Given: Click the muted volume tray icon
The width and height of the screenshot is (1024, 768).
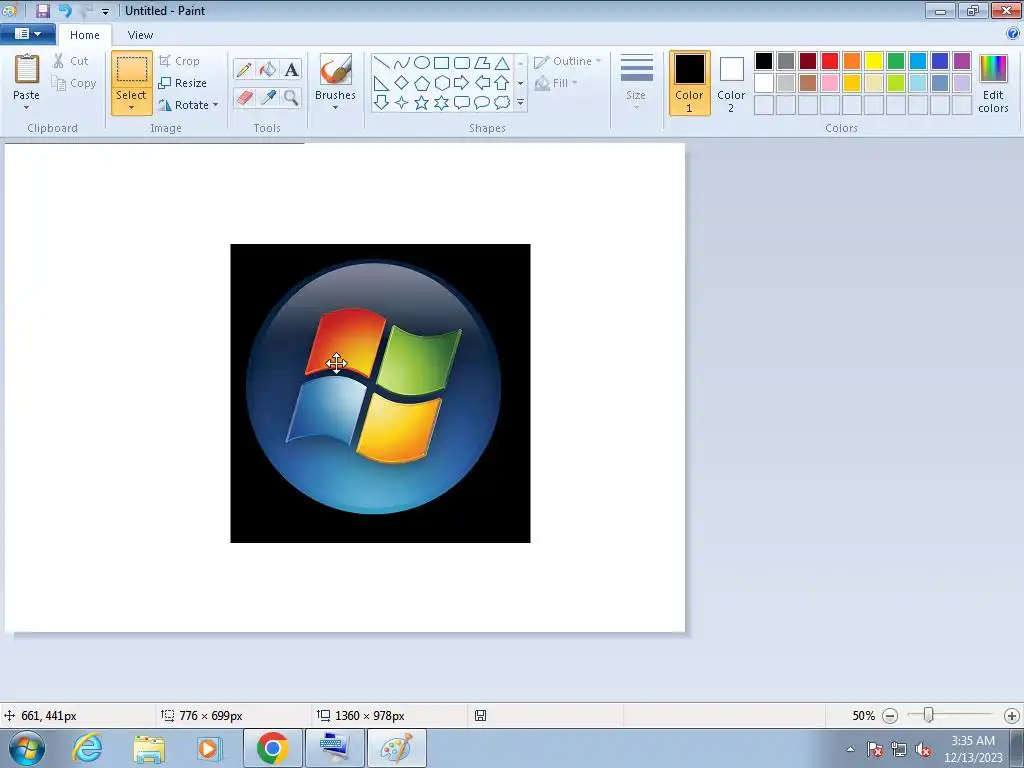Looking at the screenshot, I should (x=923, y=749).
